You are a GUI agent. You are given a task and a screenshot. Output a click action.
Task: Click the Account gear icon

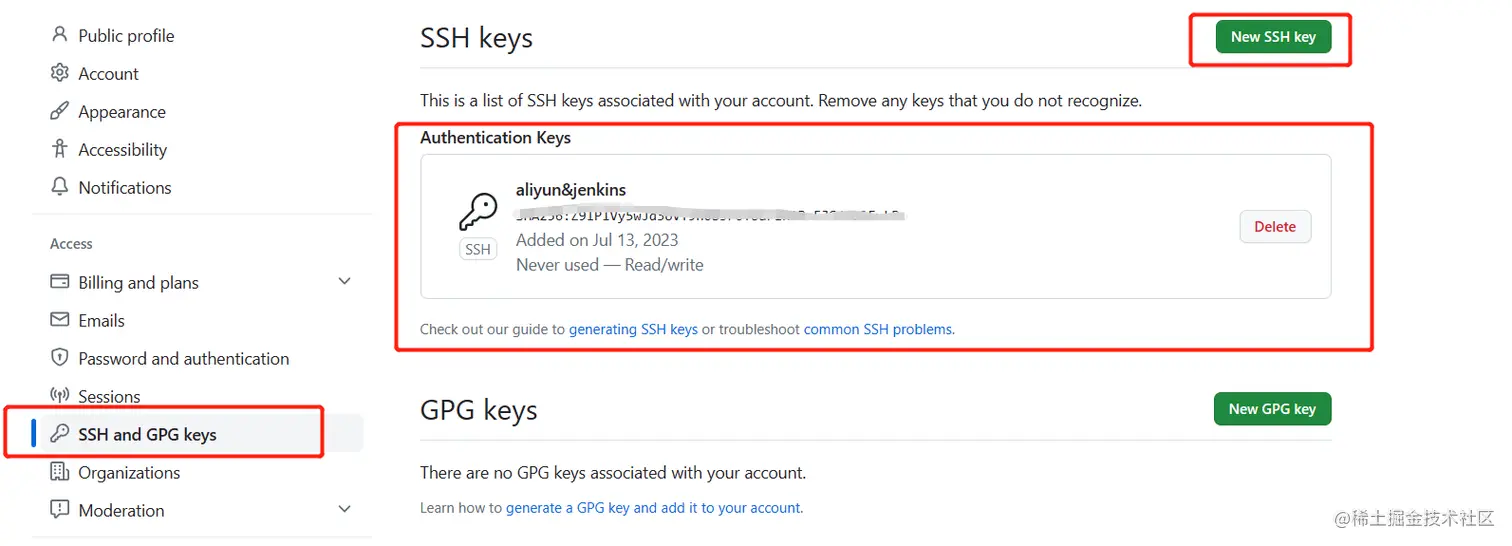(59, 73)
